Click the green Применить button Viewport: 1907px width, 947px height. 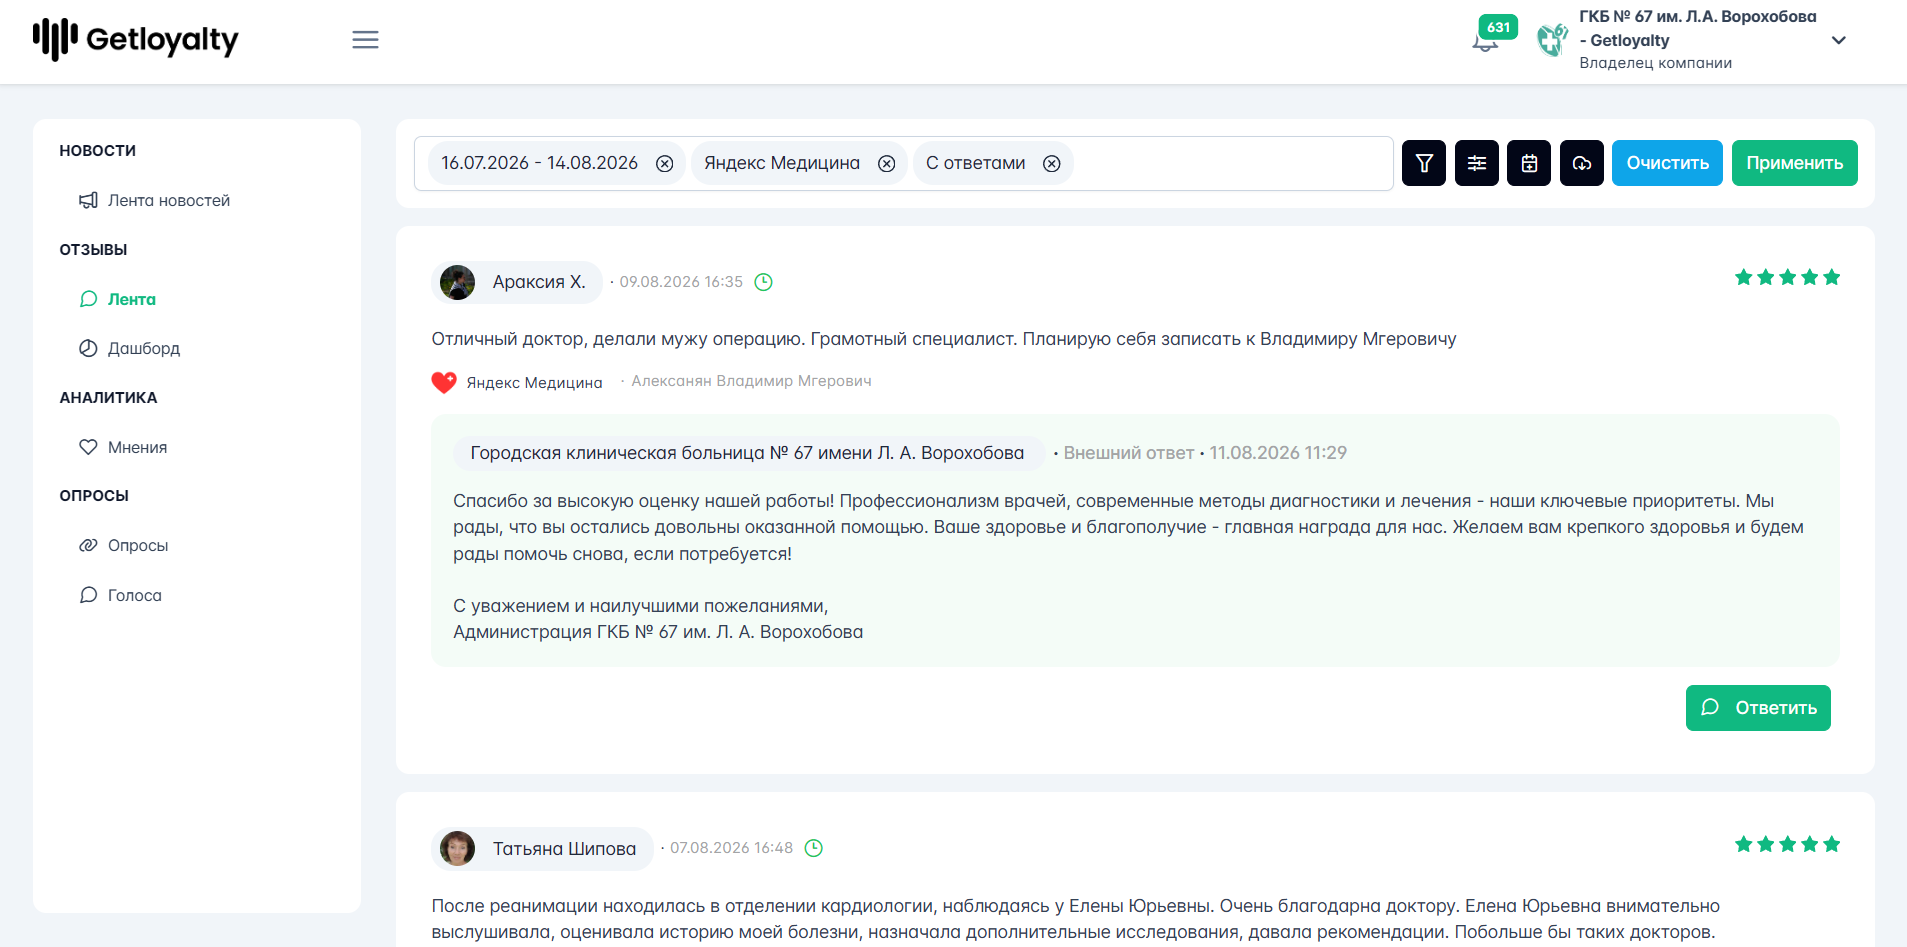click(1795, 163)
